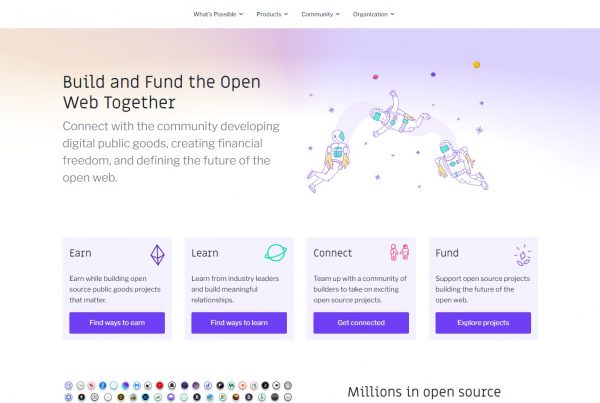Click the text Earn while building open source
This screenshot has width=600, height=403.
pos(115,289)
